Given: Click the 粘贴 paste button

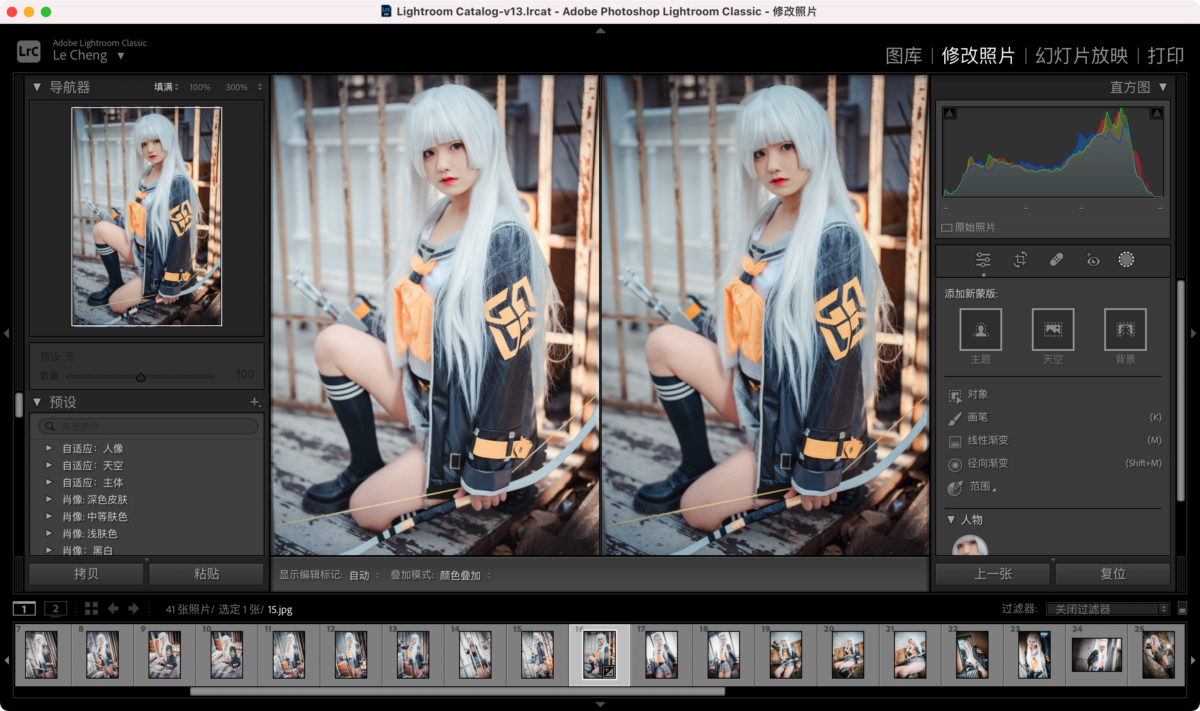Looking at the screenshot, I should coord(206,574).
